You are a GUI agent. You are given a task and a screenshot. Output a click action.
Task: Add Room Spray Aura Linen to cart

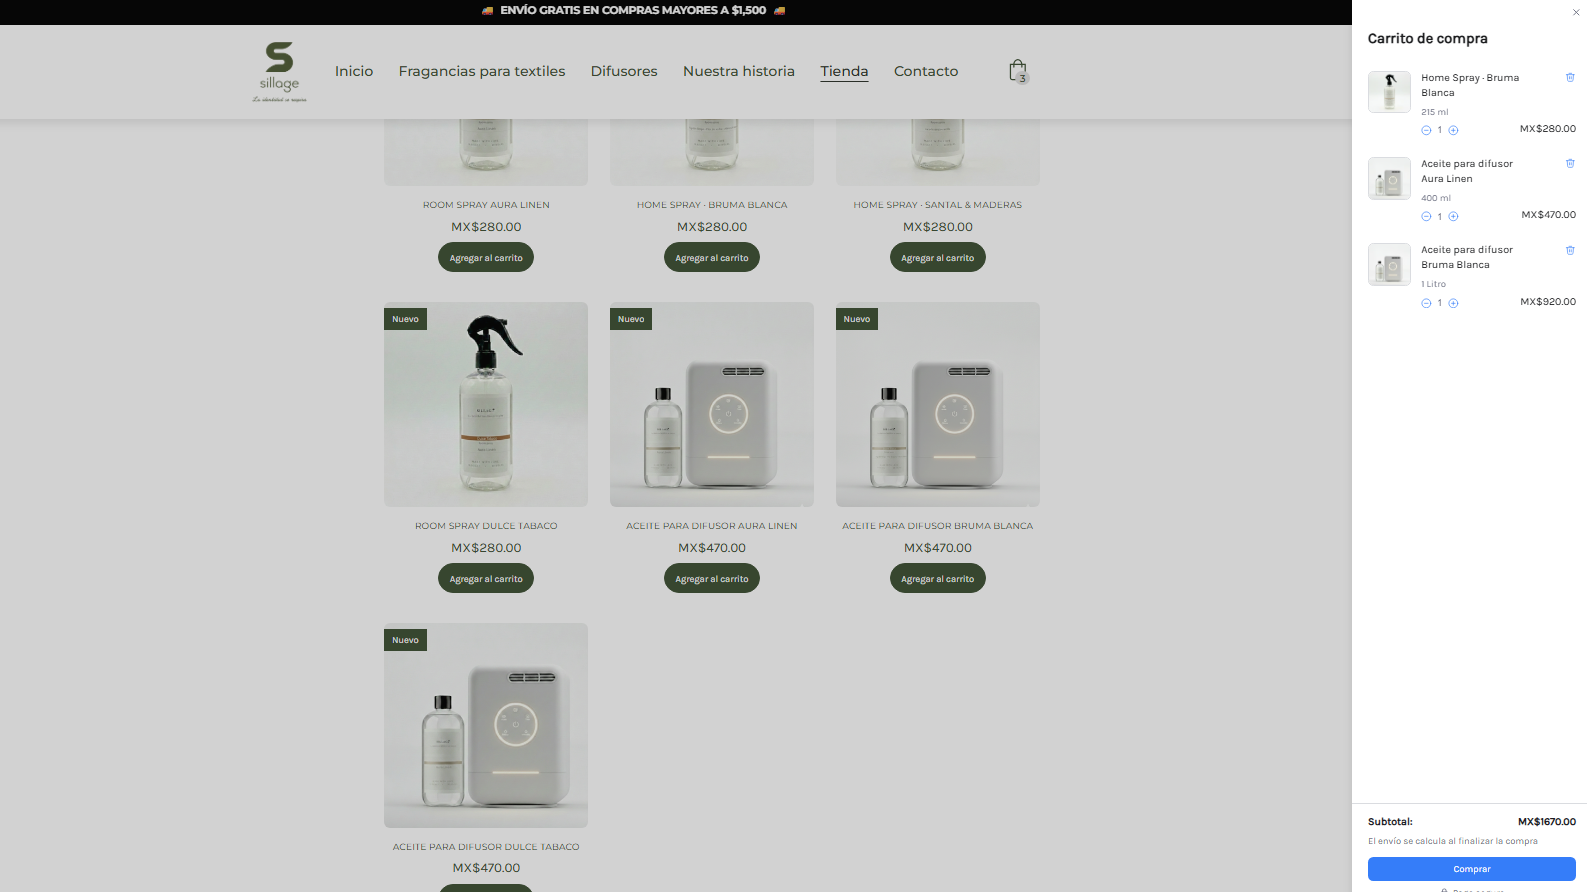486,258
